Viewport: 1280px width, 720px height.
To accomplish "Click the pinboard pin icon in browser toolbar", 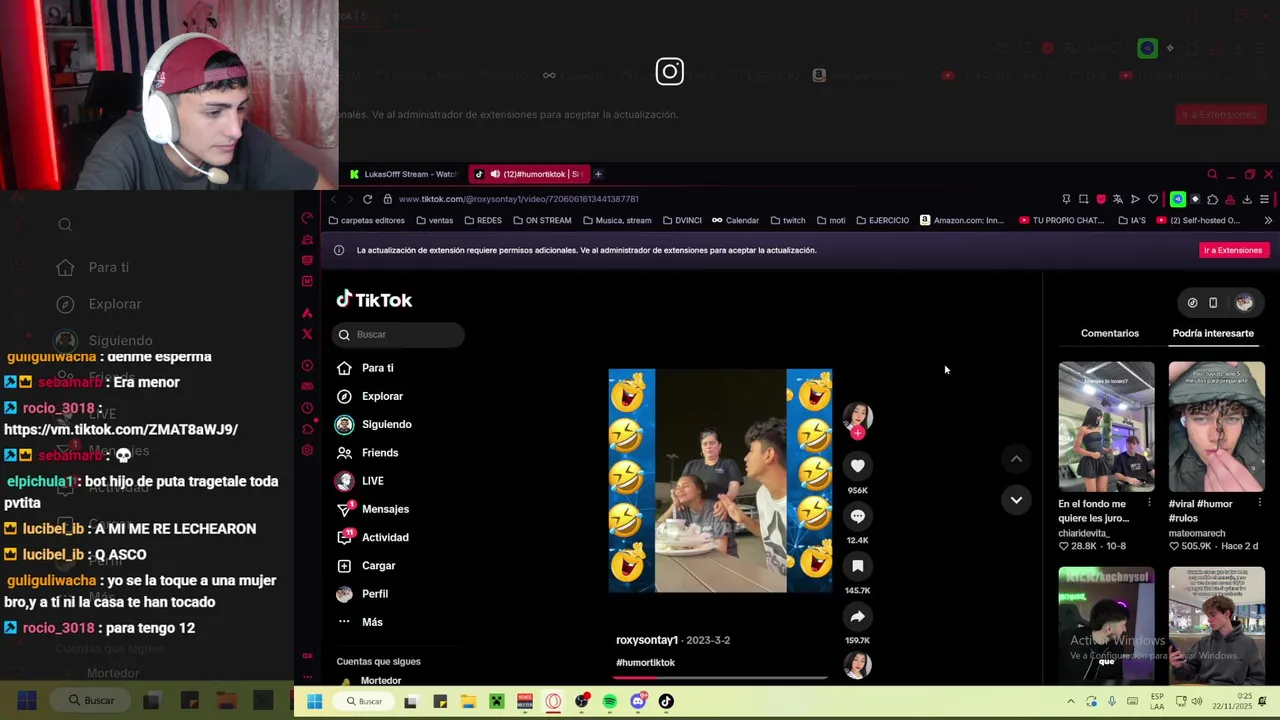I will tap(1066, 199).
